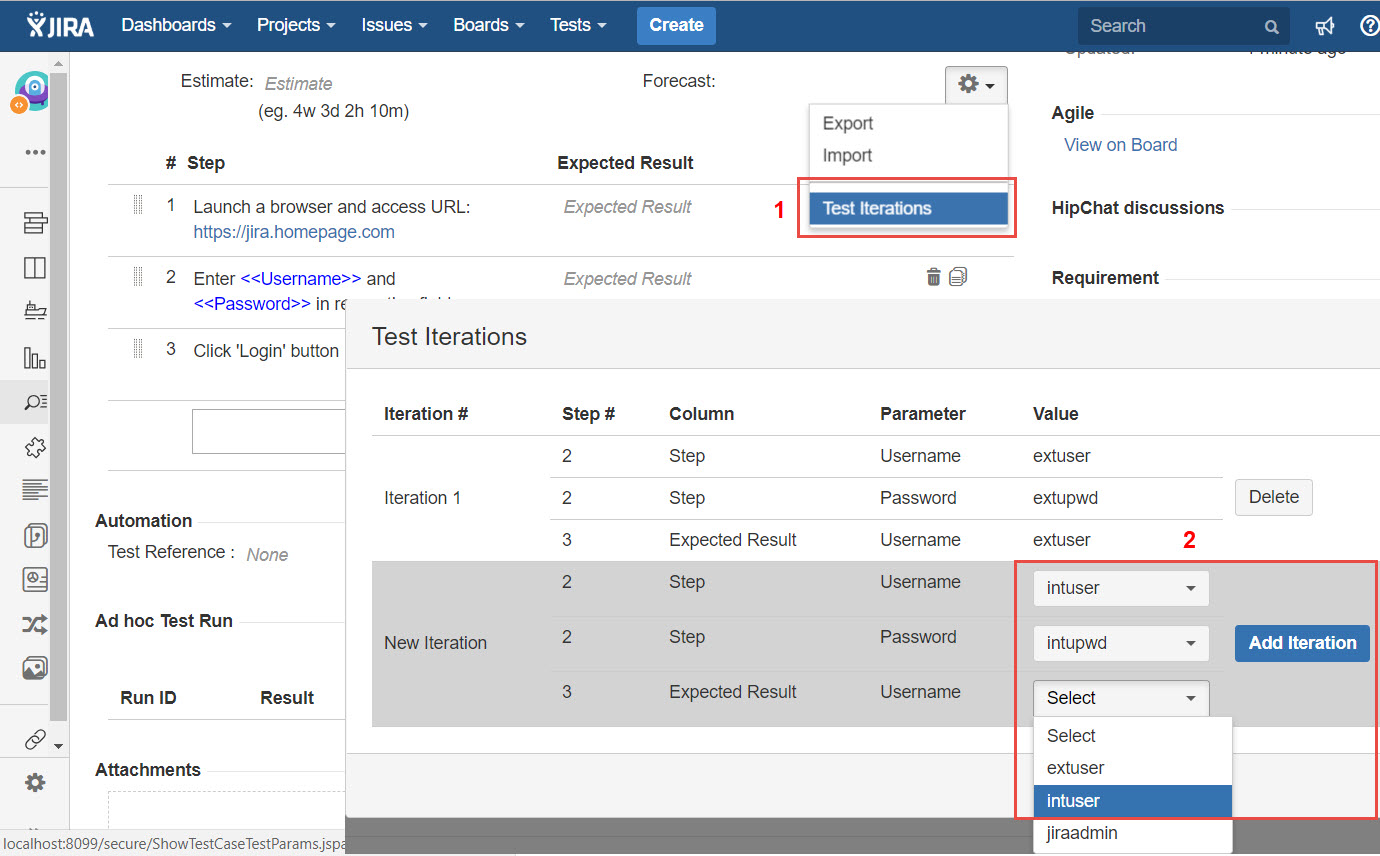
Task: Open the View on Board link
Action: [x=1120, y=145]
